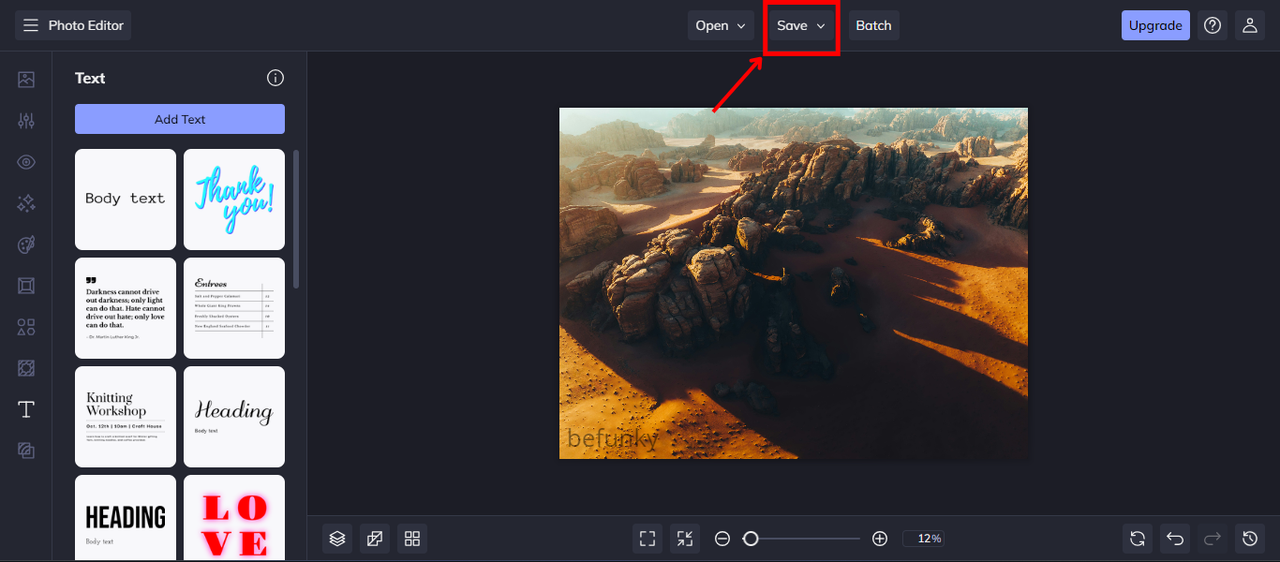This screenshot has height=562, width=1280.
Task: Pick the Entrees menu text template
Action: point(234,308)
